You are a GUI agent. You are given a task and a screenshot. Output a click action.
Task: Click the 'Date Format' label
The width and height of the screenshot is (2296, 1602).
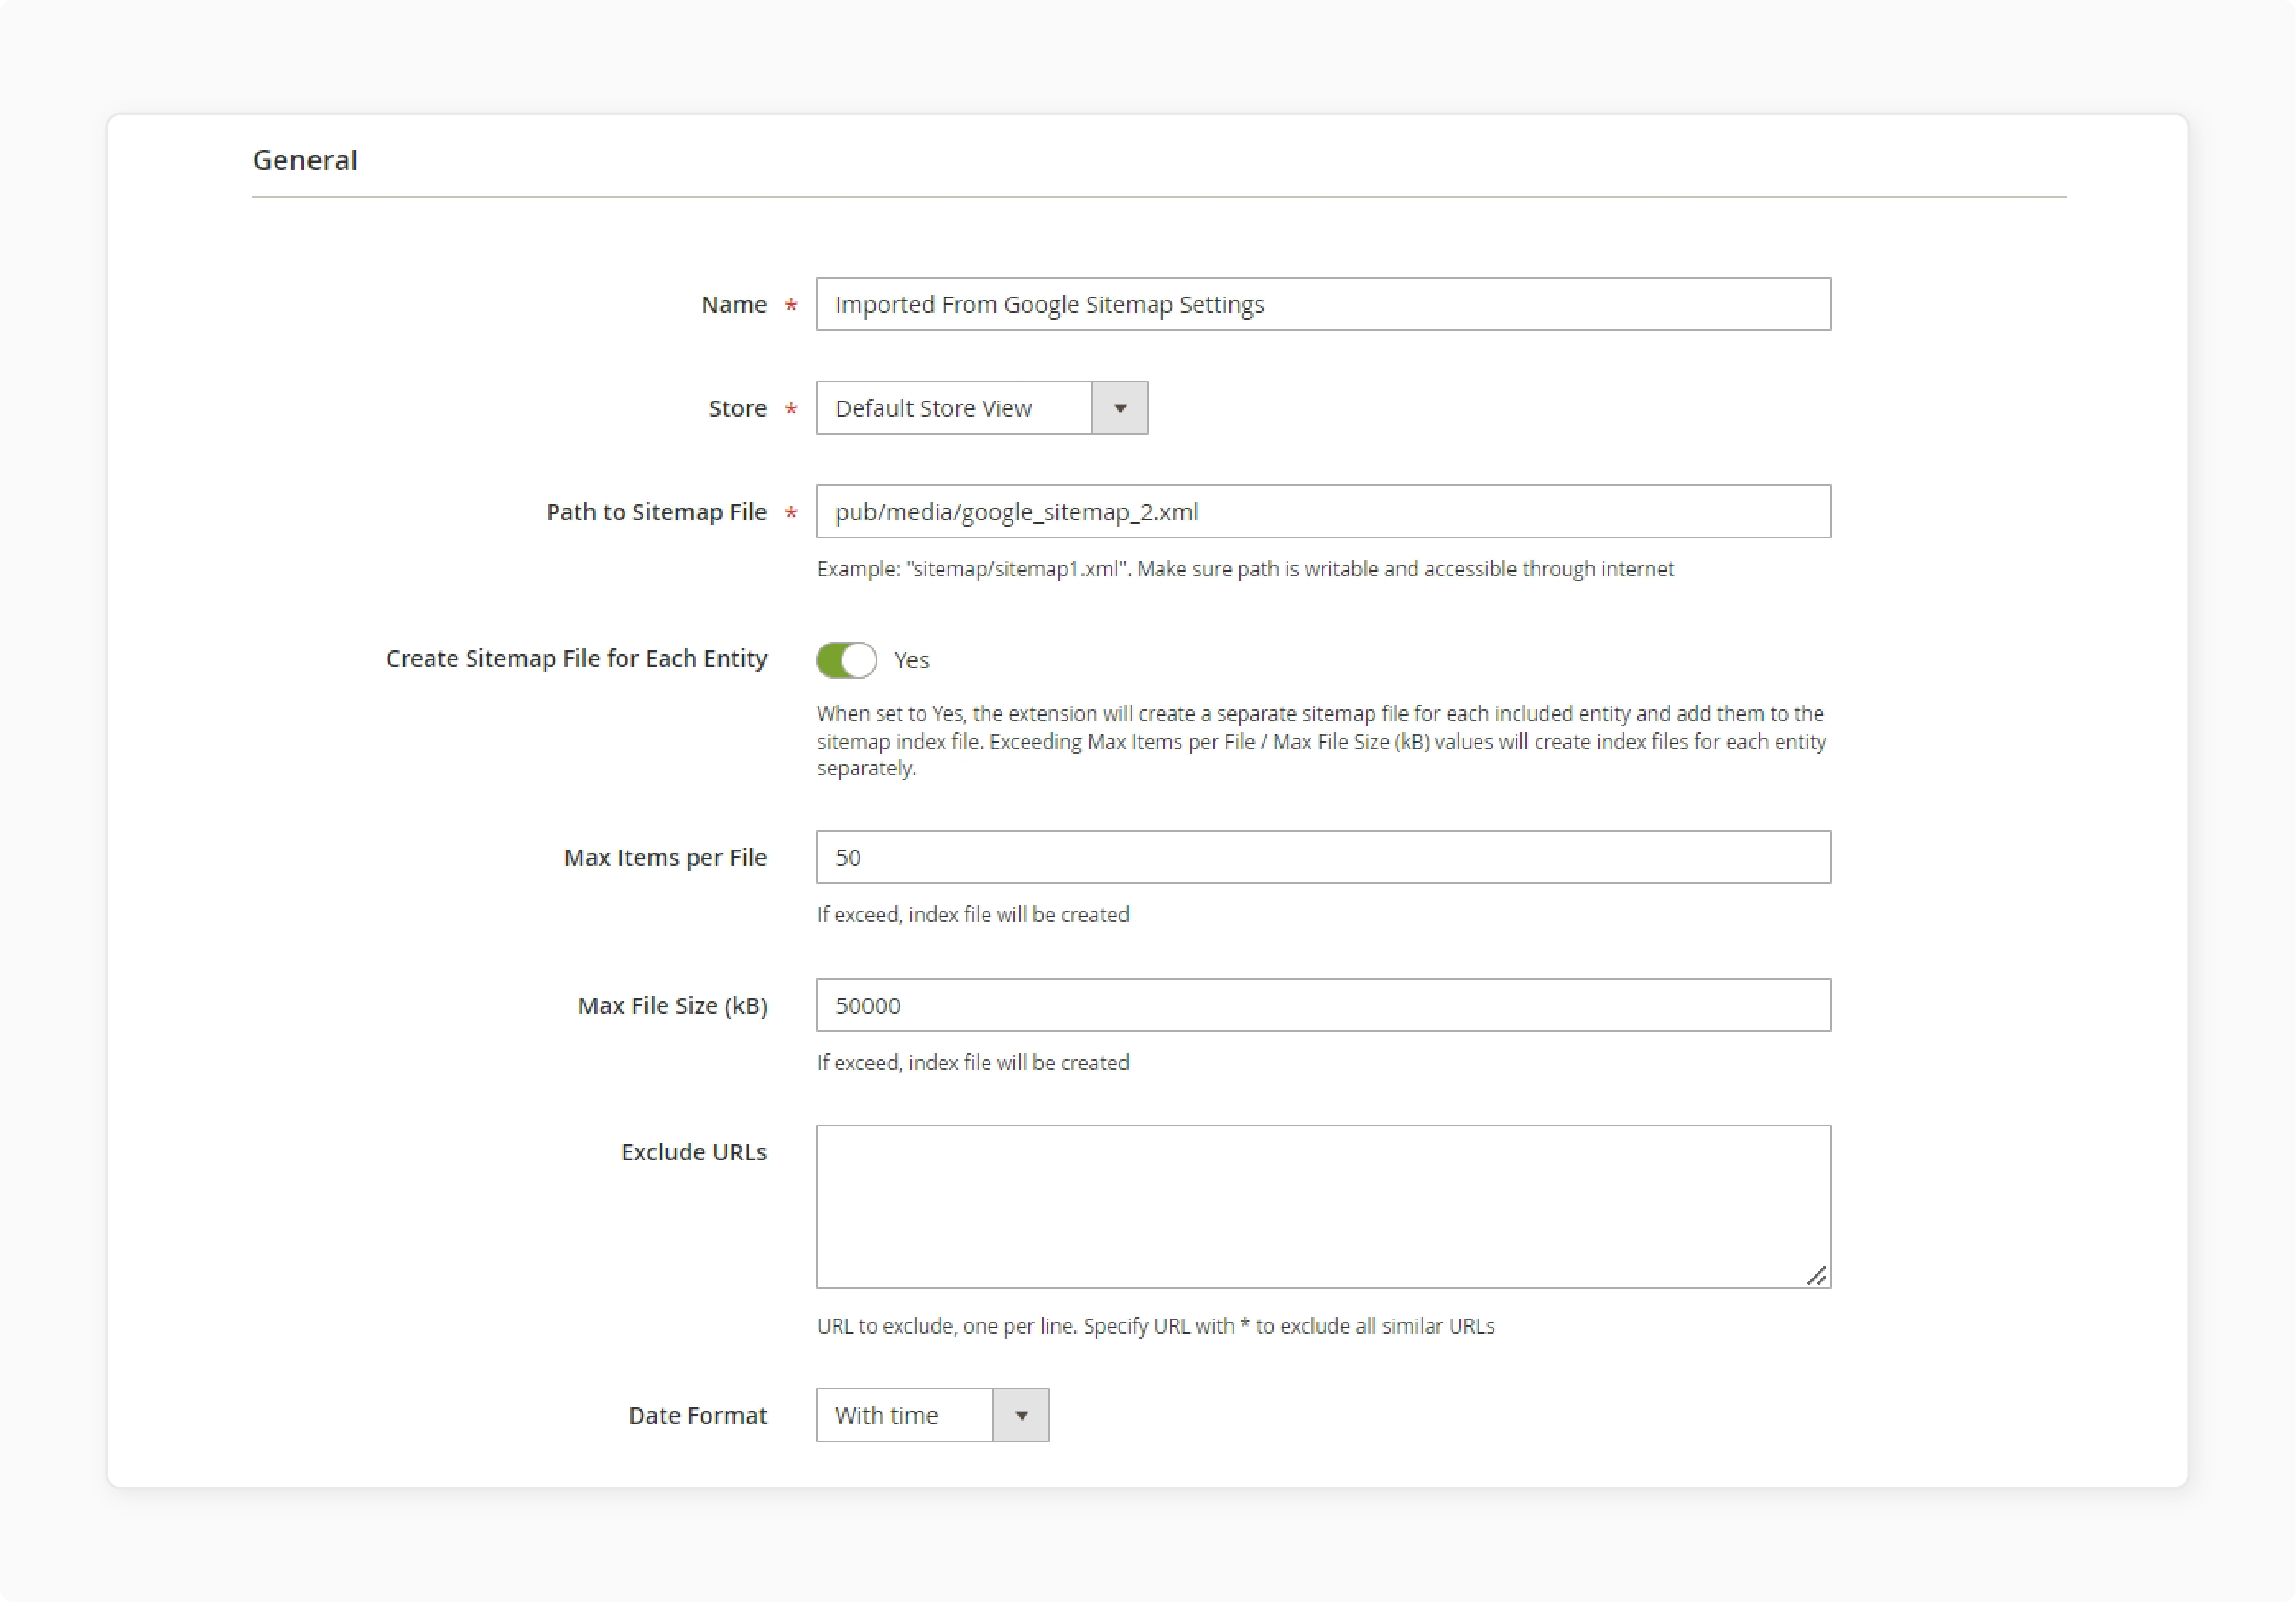pos(697,1415)
